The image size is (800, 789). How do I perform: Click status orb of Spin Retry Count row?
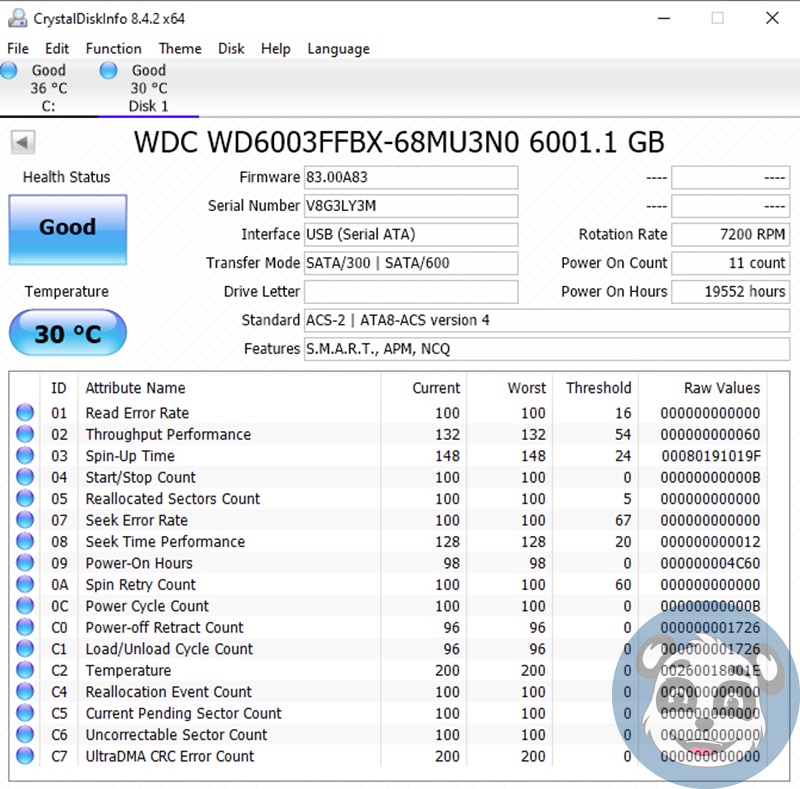[x=25, y=584]
